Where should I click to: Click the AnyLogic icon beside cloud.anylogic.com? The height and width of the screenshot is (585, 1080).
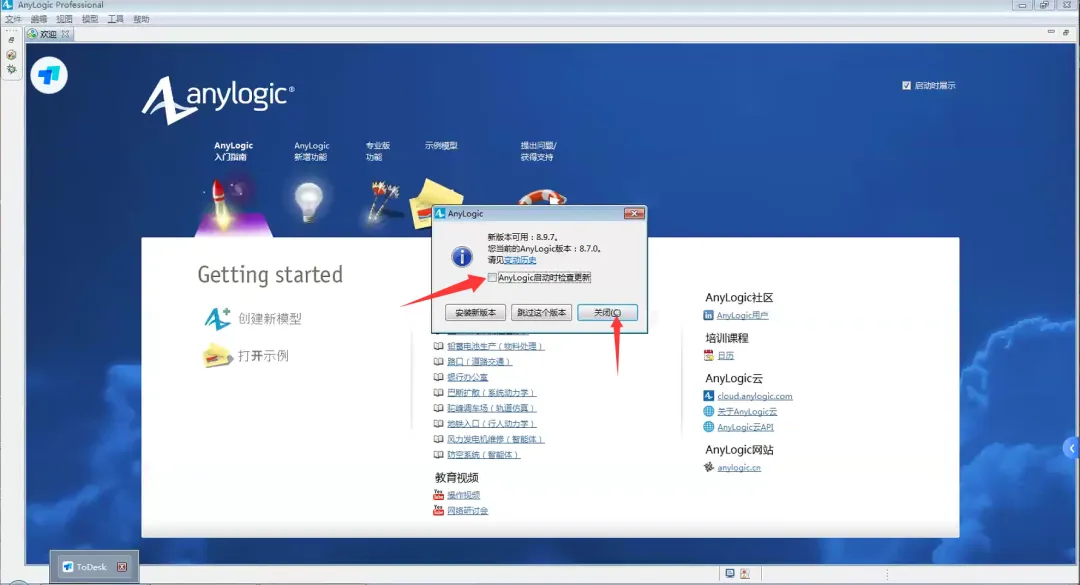pos(708,396)
